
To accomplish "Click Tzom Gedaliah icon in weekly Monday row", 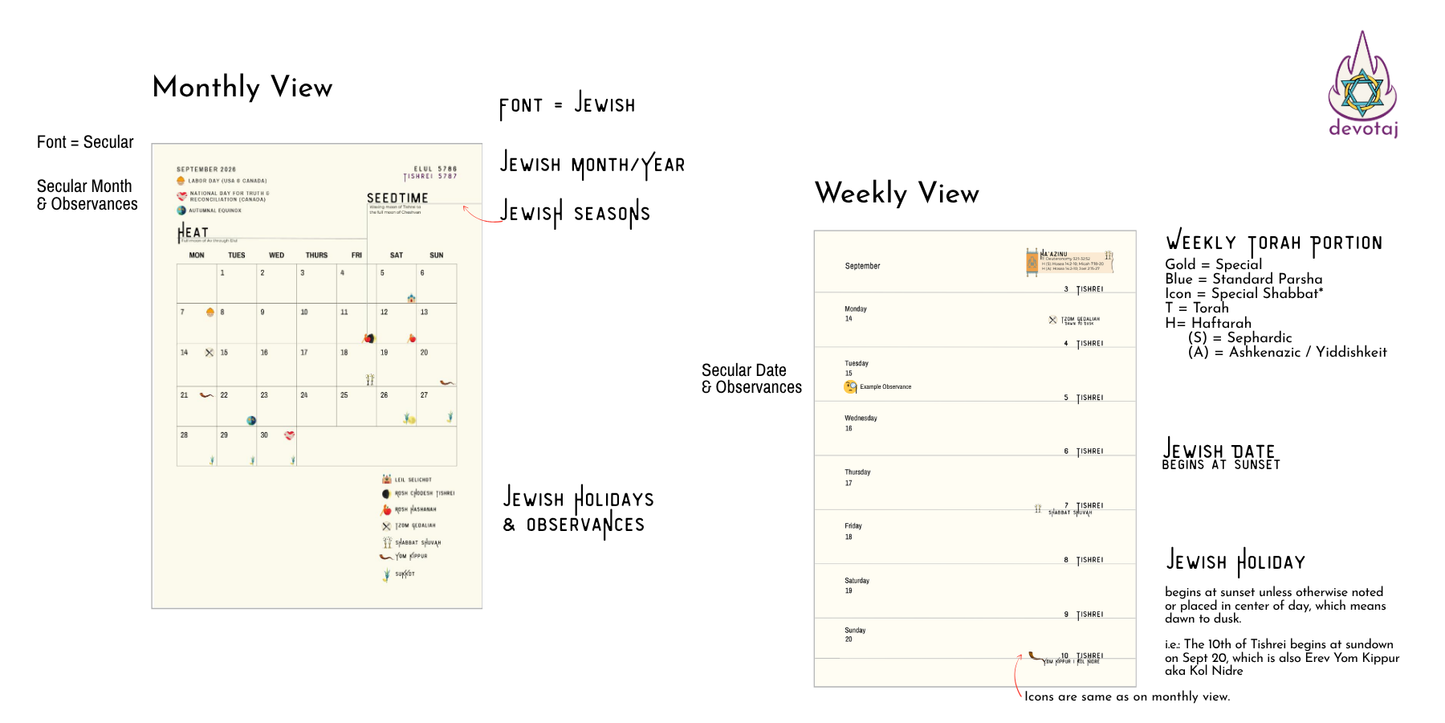I will (1052, 320).
